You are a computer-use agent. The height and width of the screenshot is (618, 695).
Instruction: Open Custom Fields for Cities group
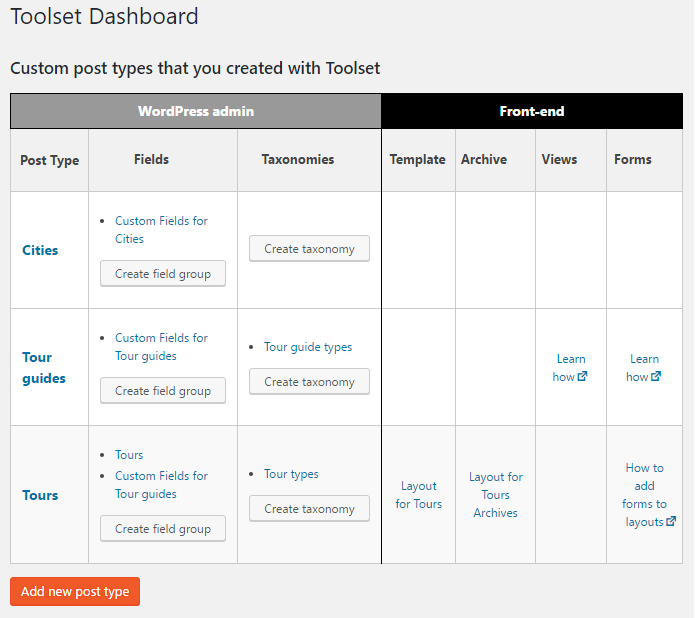161,230
